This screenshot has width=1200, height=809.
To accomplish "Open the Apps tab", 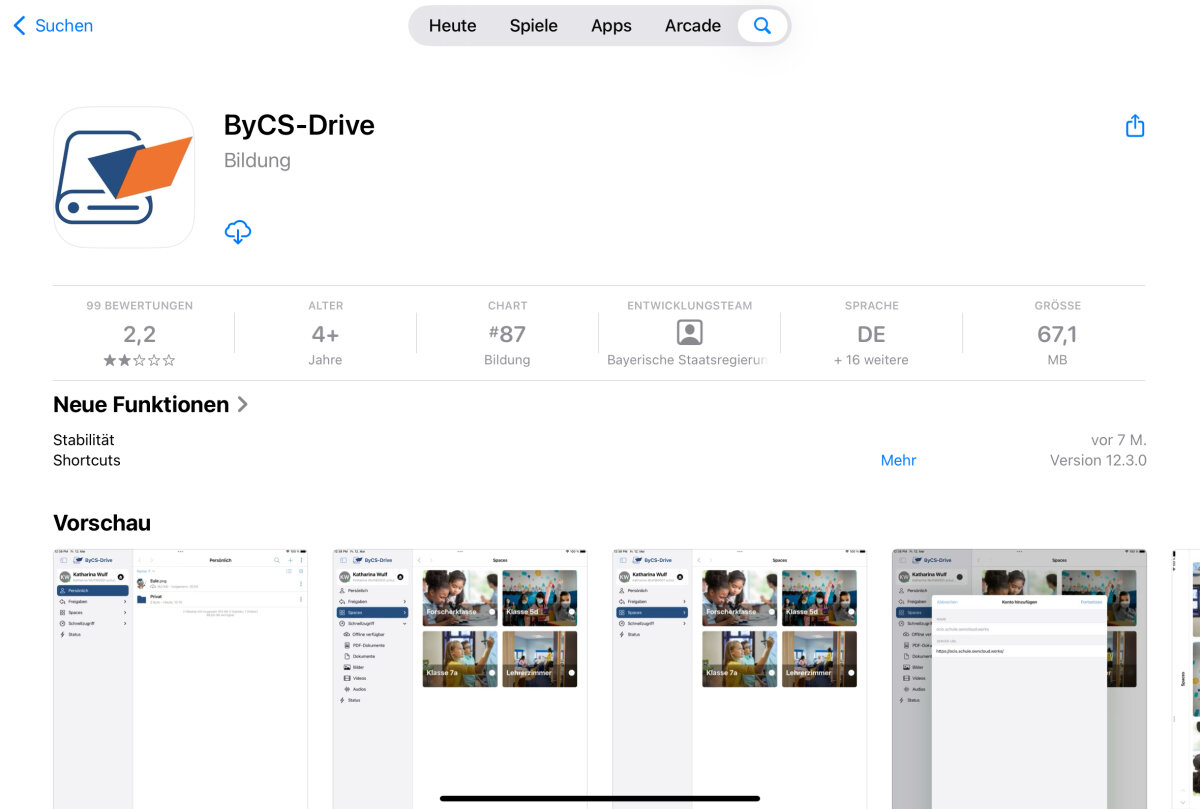I will (611, 26).
